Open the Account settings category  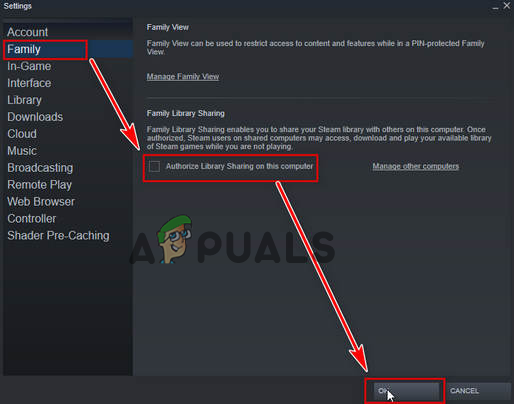[28, 32]
